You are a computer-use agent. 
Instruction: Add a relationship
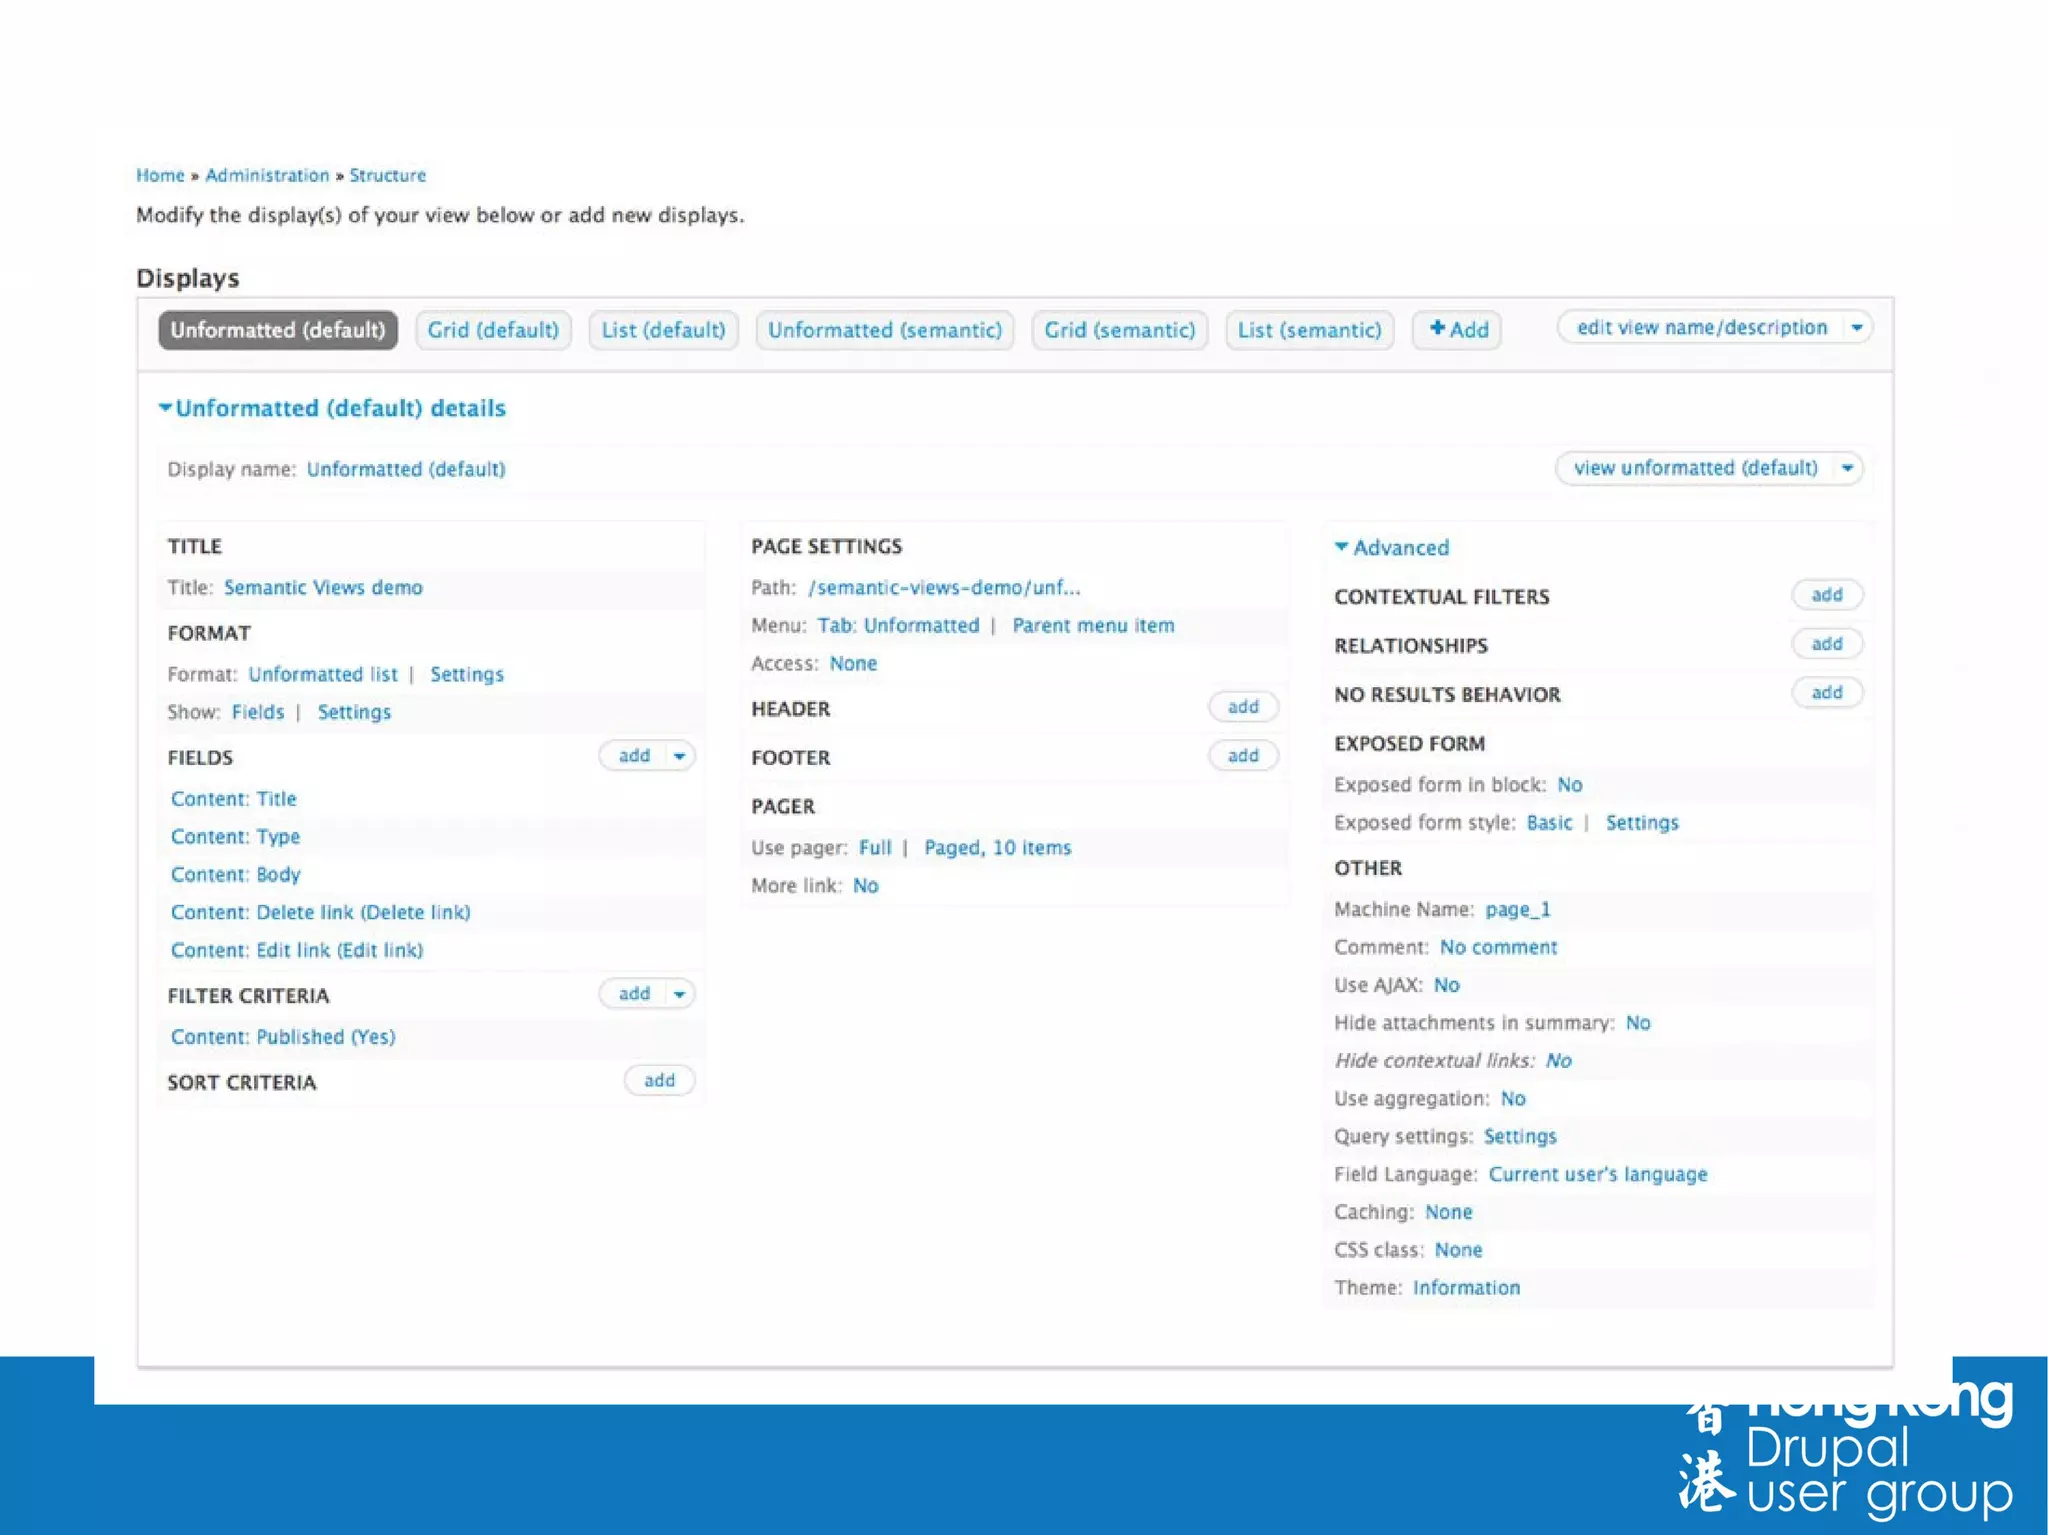[x=1826, y=644]
